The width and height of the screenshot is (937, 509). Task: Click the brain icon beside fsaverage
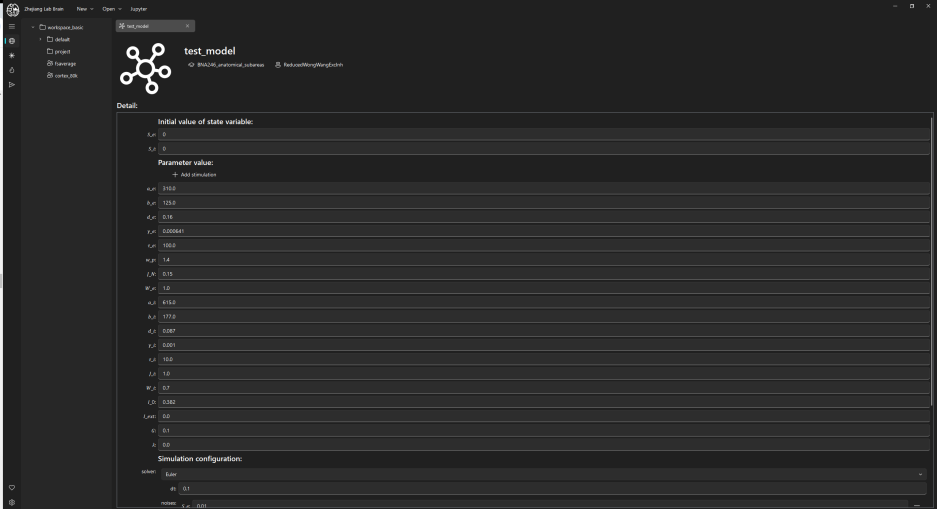coord(50,63)
